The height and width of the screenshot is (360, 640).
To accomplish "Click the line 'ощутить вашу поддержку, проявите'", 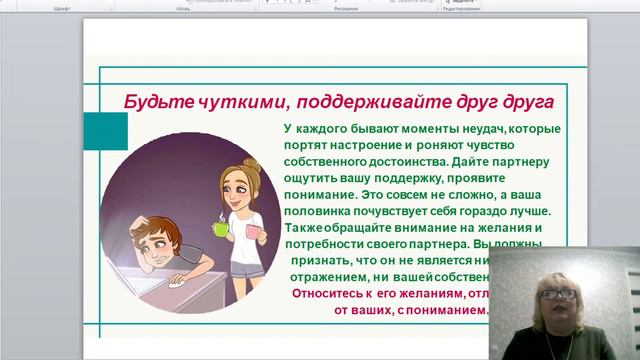I will coord(394,178).
